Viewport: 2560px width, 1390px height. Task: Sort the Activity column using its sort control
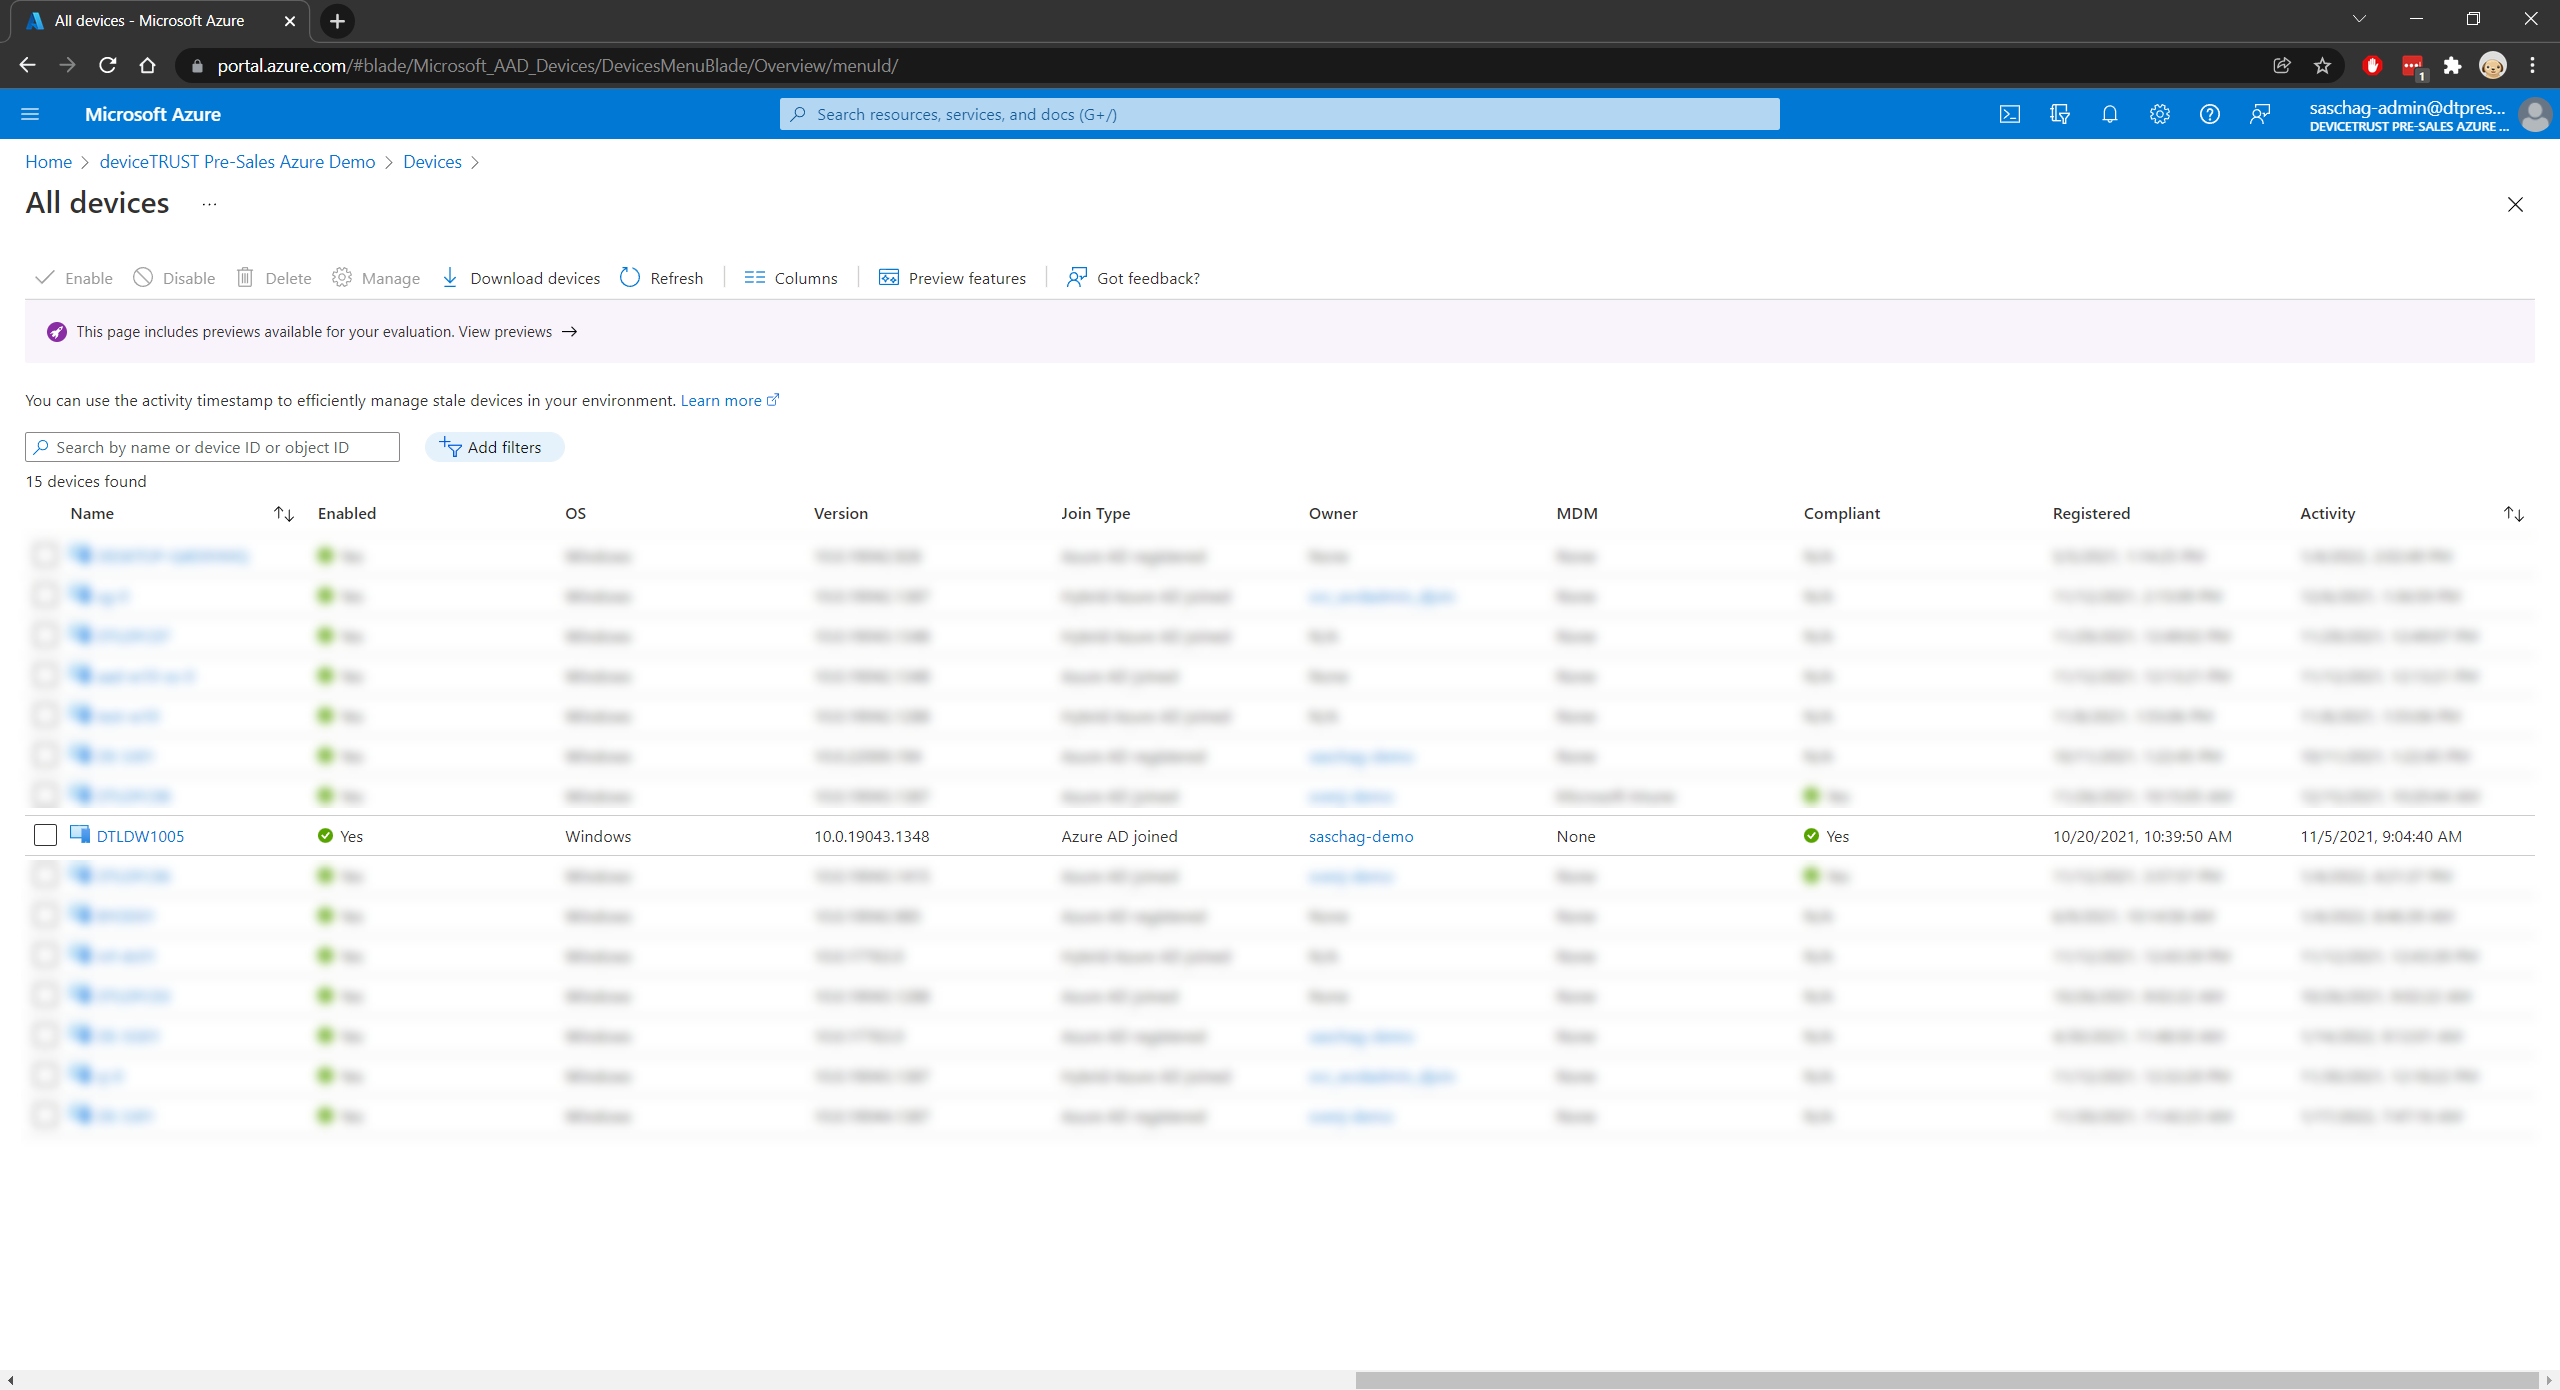[2514, 513]
